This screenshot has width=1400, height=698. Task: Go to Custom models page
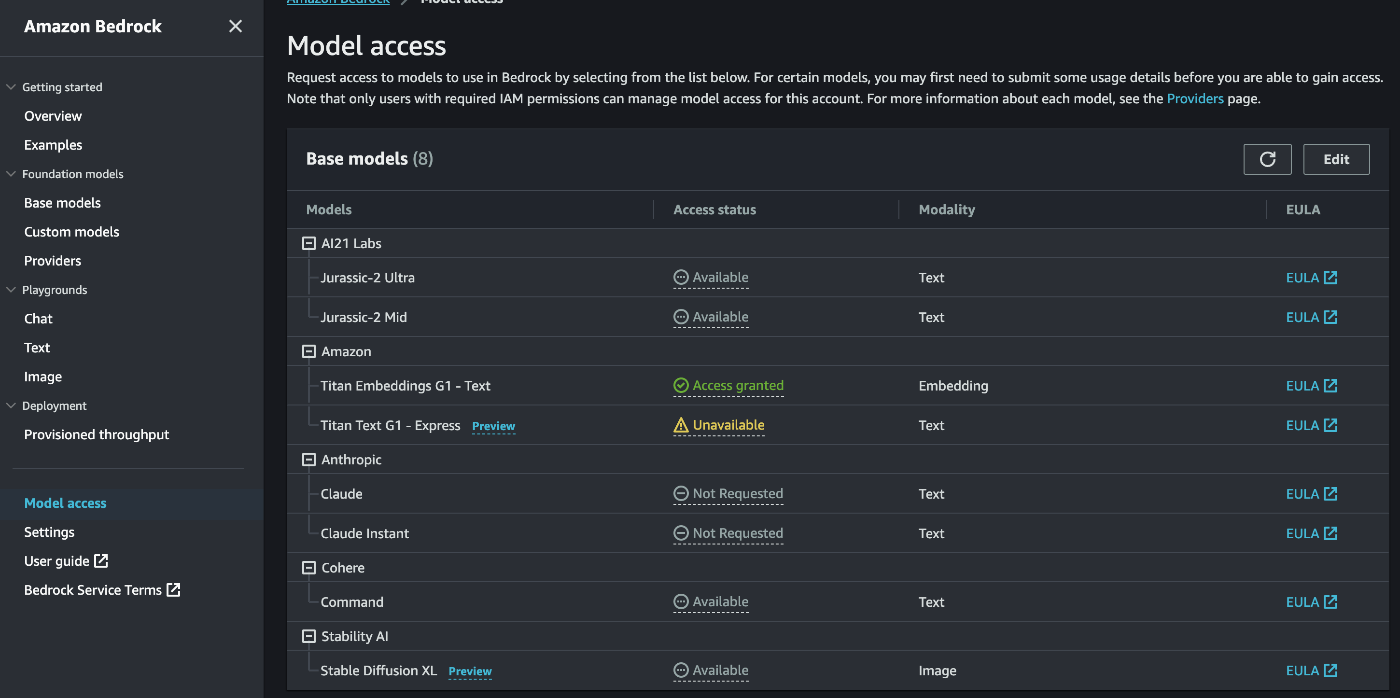tap(71, 232)
